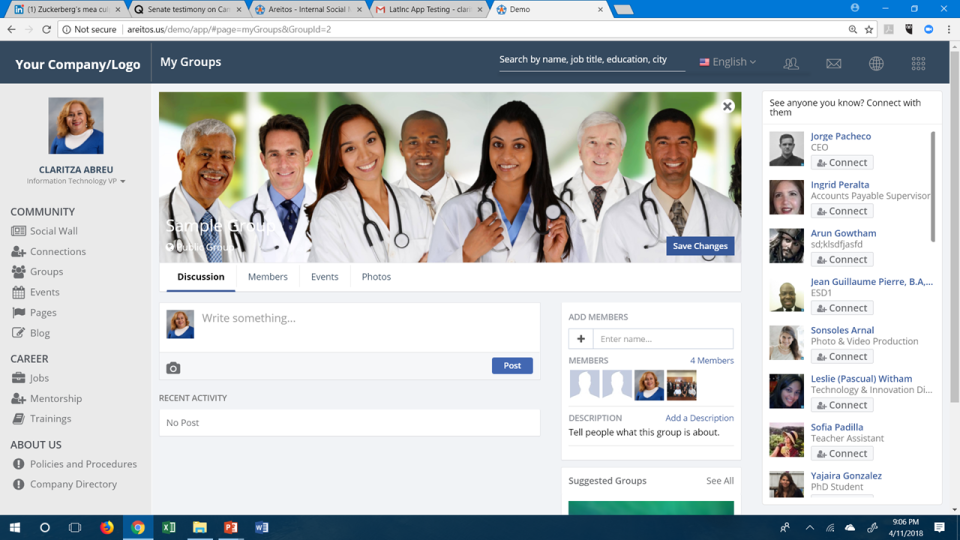Screen dimensions: 960x540
Task: Click the group photo member thumbnail
Action: coord(681,385)
